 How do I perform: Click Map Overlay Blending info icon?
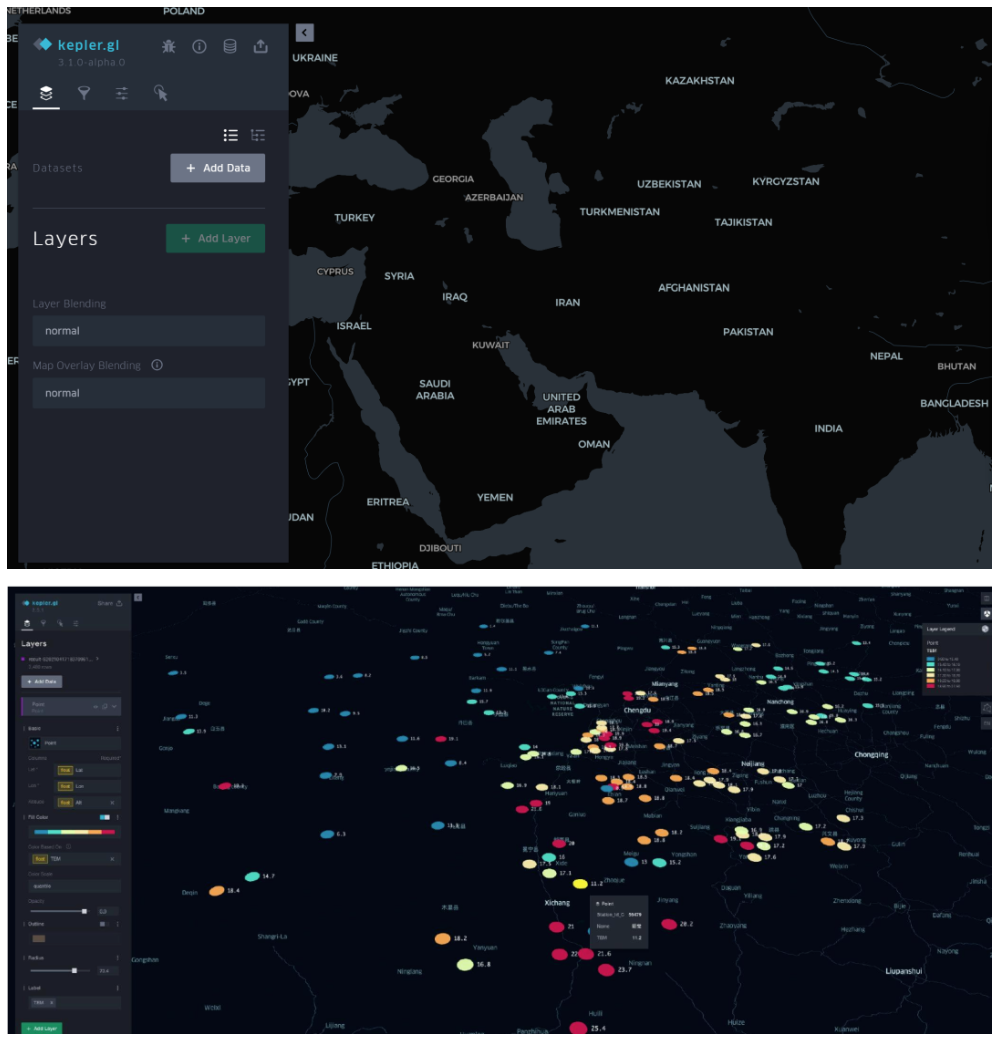tap(157, 365)
